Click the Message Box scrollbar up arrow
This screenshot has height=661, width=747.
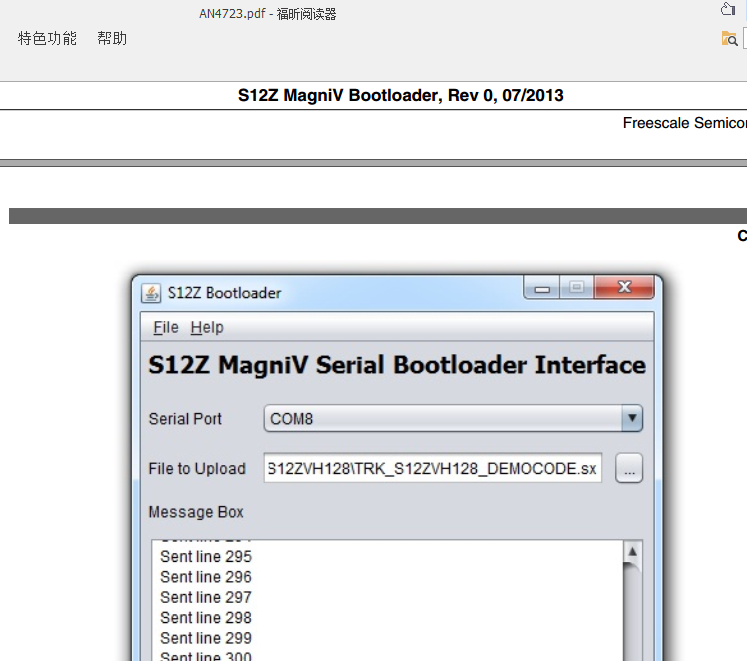coord(632,551)
